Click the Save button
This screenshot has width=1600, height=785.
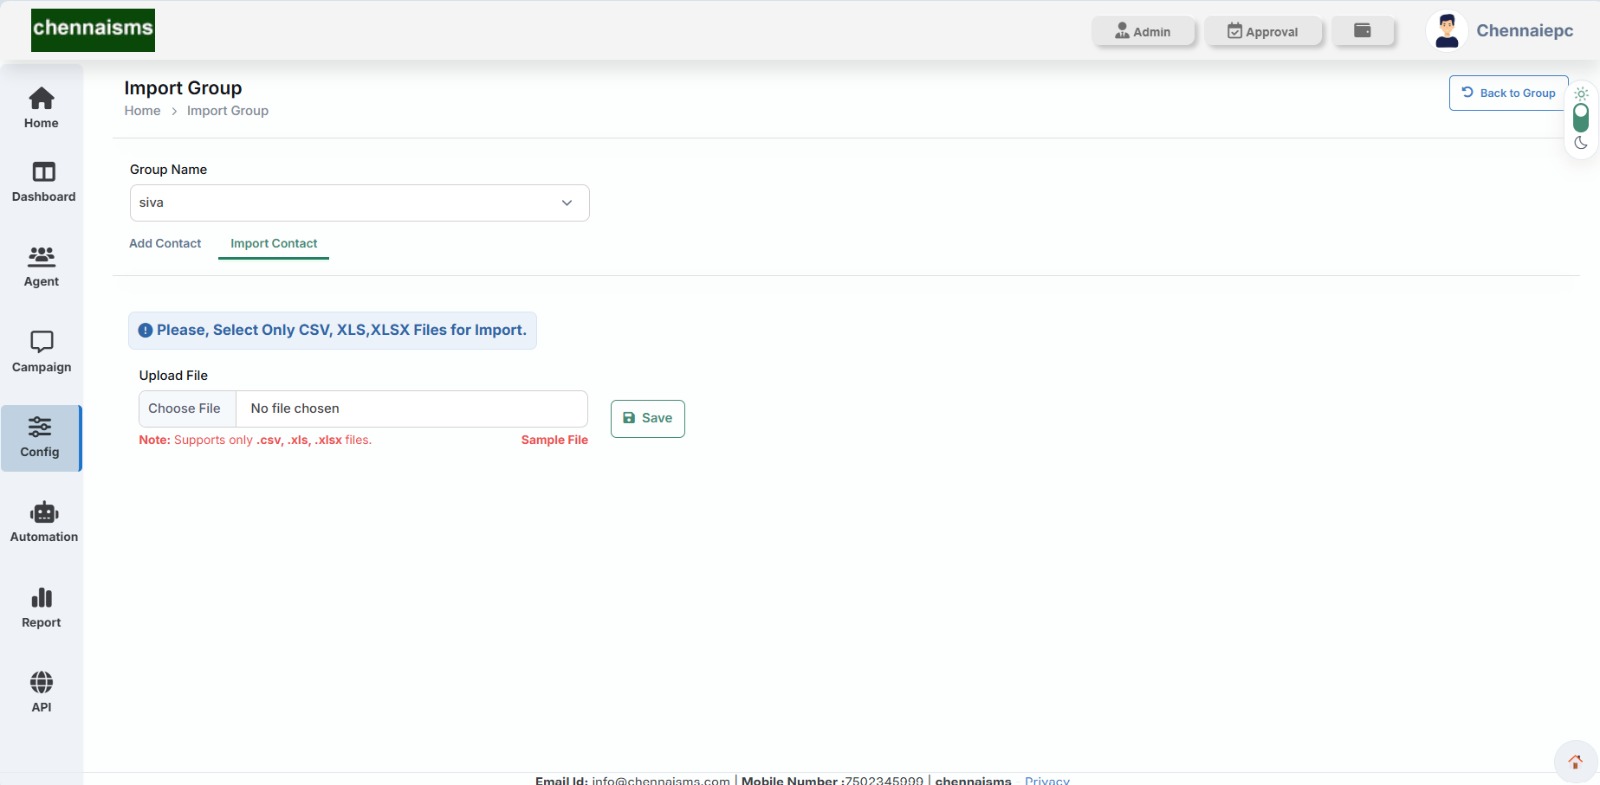click(x=647, y=418)
